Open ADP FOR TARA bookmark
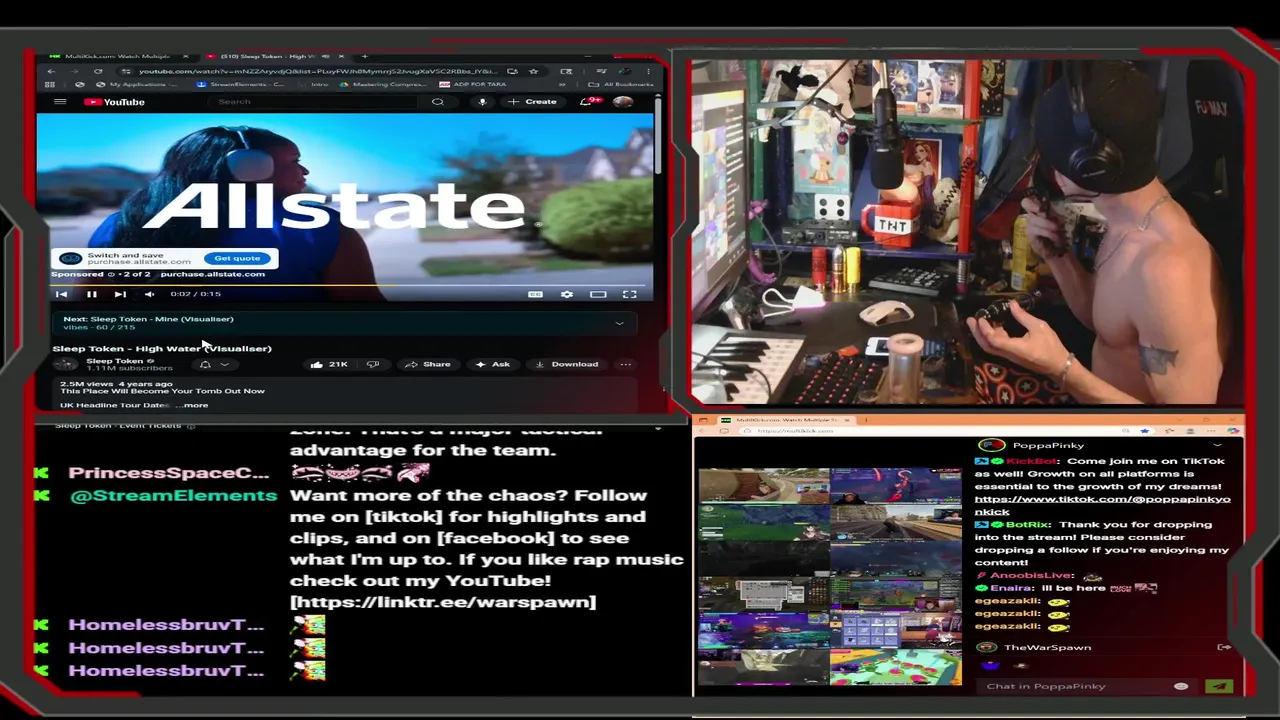 click(472, 85)
